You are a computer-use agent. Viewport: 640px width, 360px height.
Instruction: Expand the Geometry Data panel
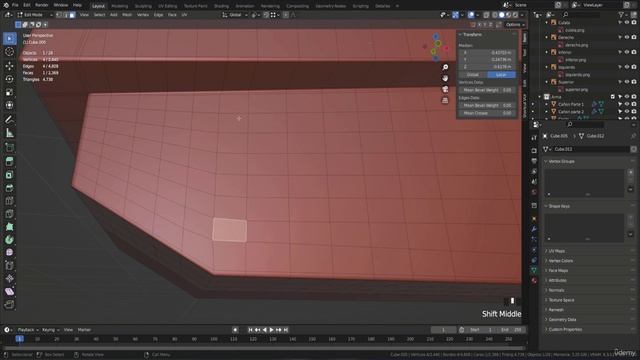click(562, 320)
